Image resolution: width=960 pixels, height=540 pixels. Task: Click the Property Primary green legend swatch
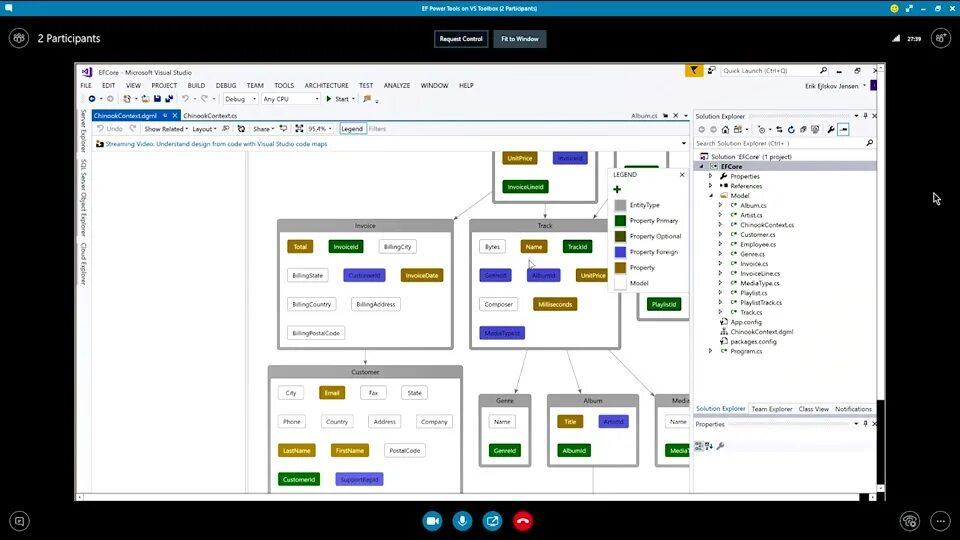coord(620,220)
